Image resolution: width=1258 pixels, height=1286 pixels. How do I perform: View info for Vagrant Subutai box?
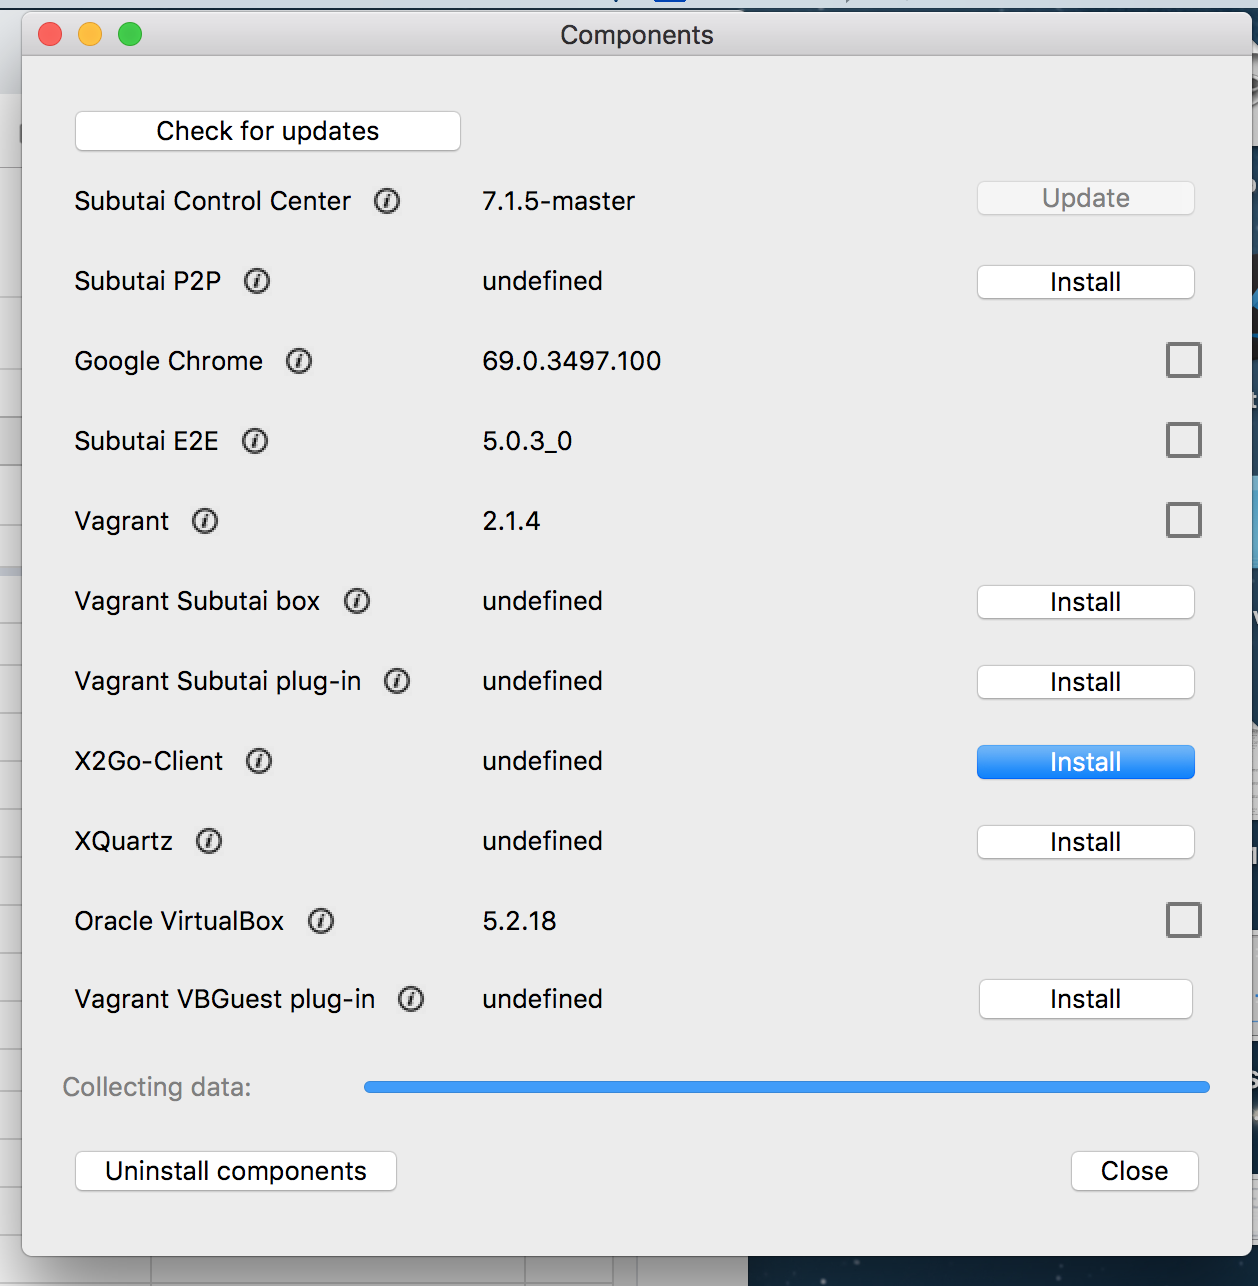(356, 601)
